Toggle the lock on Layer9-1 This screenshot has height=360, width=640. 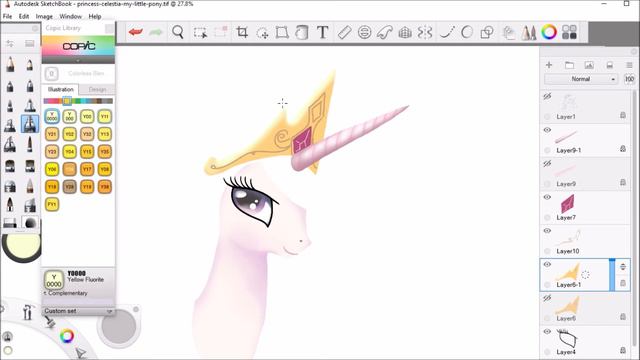click(x=622, y=149)
